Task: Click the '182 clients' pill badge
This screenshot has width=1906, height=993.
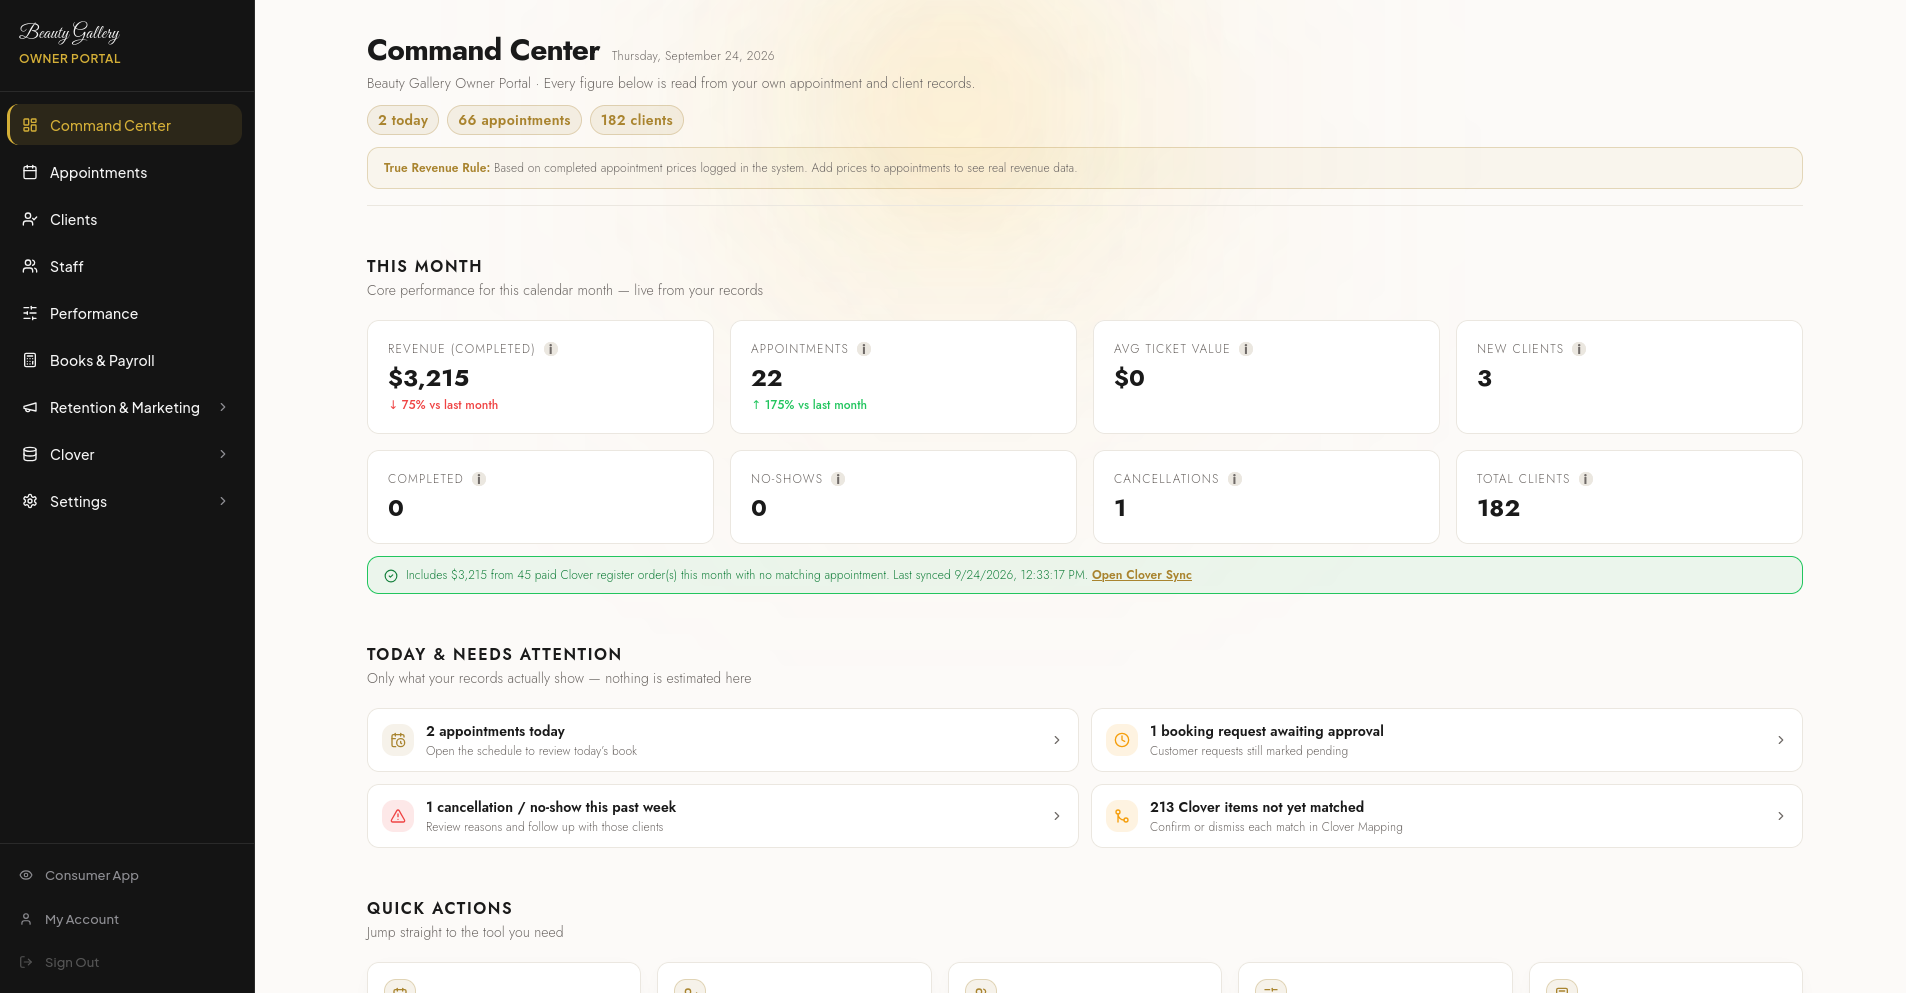Action: tap(637, 120)
